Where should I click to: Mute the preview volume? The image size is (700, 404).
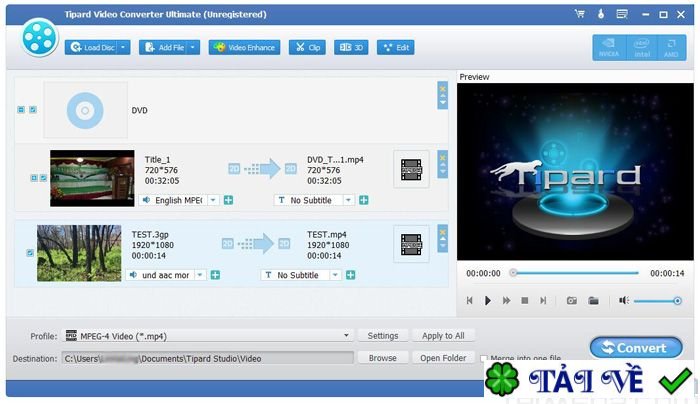tap(624, 300)
